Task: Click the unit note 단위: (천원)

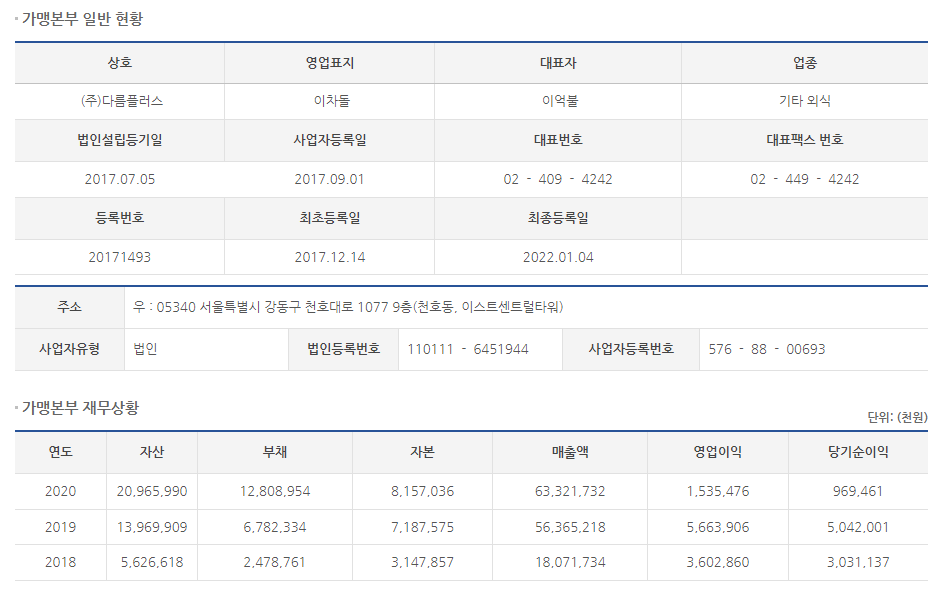Action: [x=897, y=417]
